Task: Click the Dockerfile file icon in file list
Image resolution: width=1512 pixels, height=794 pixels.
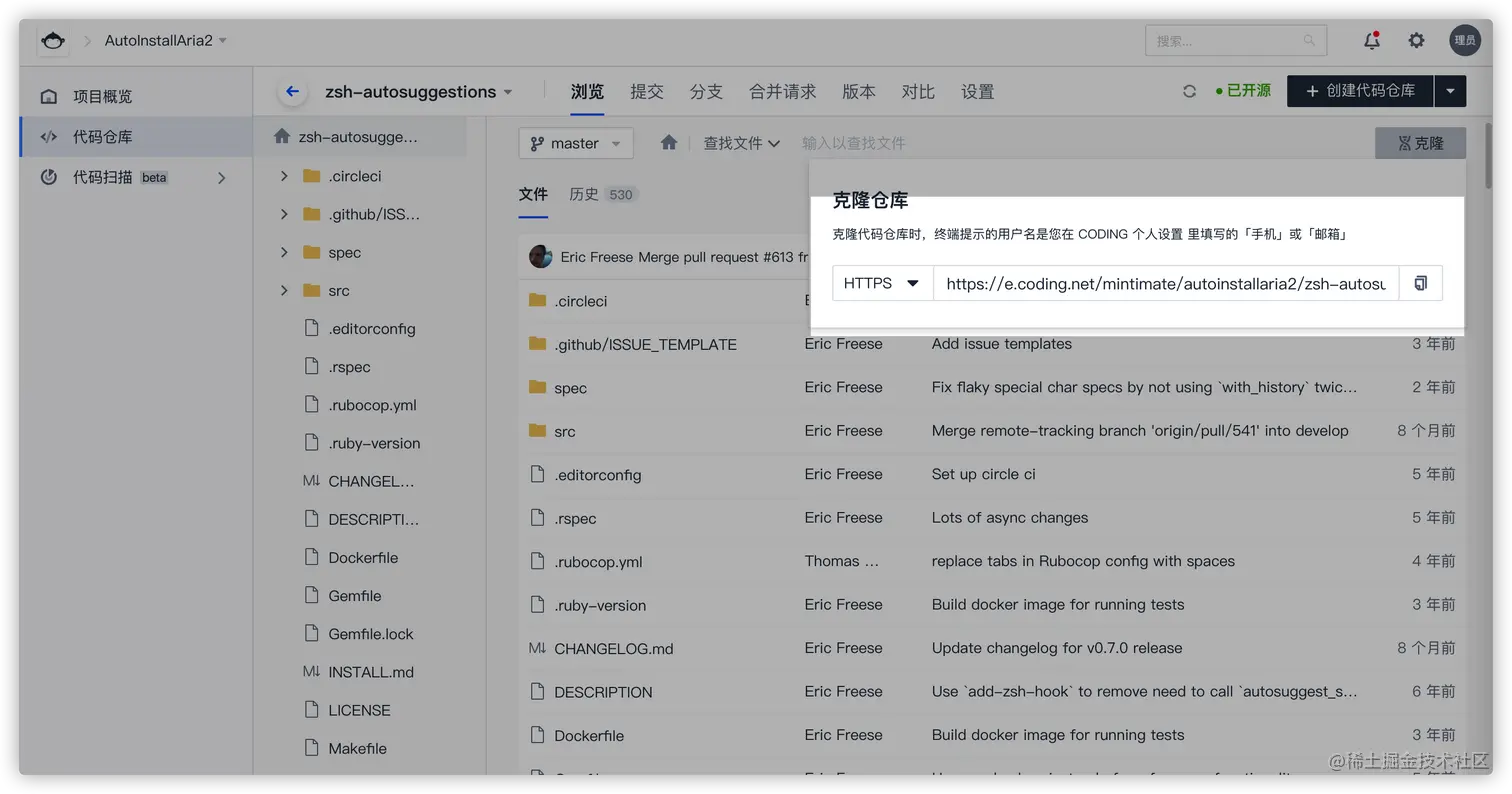Action: pyautogui.click(x=537, y=735)
